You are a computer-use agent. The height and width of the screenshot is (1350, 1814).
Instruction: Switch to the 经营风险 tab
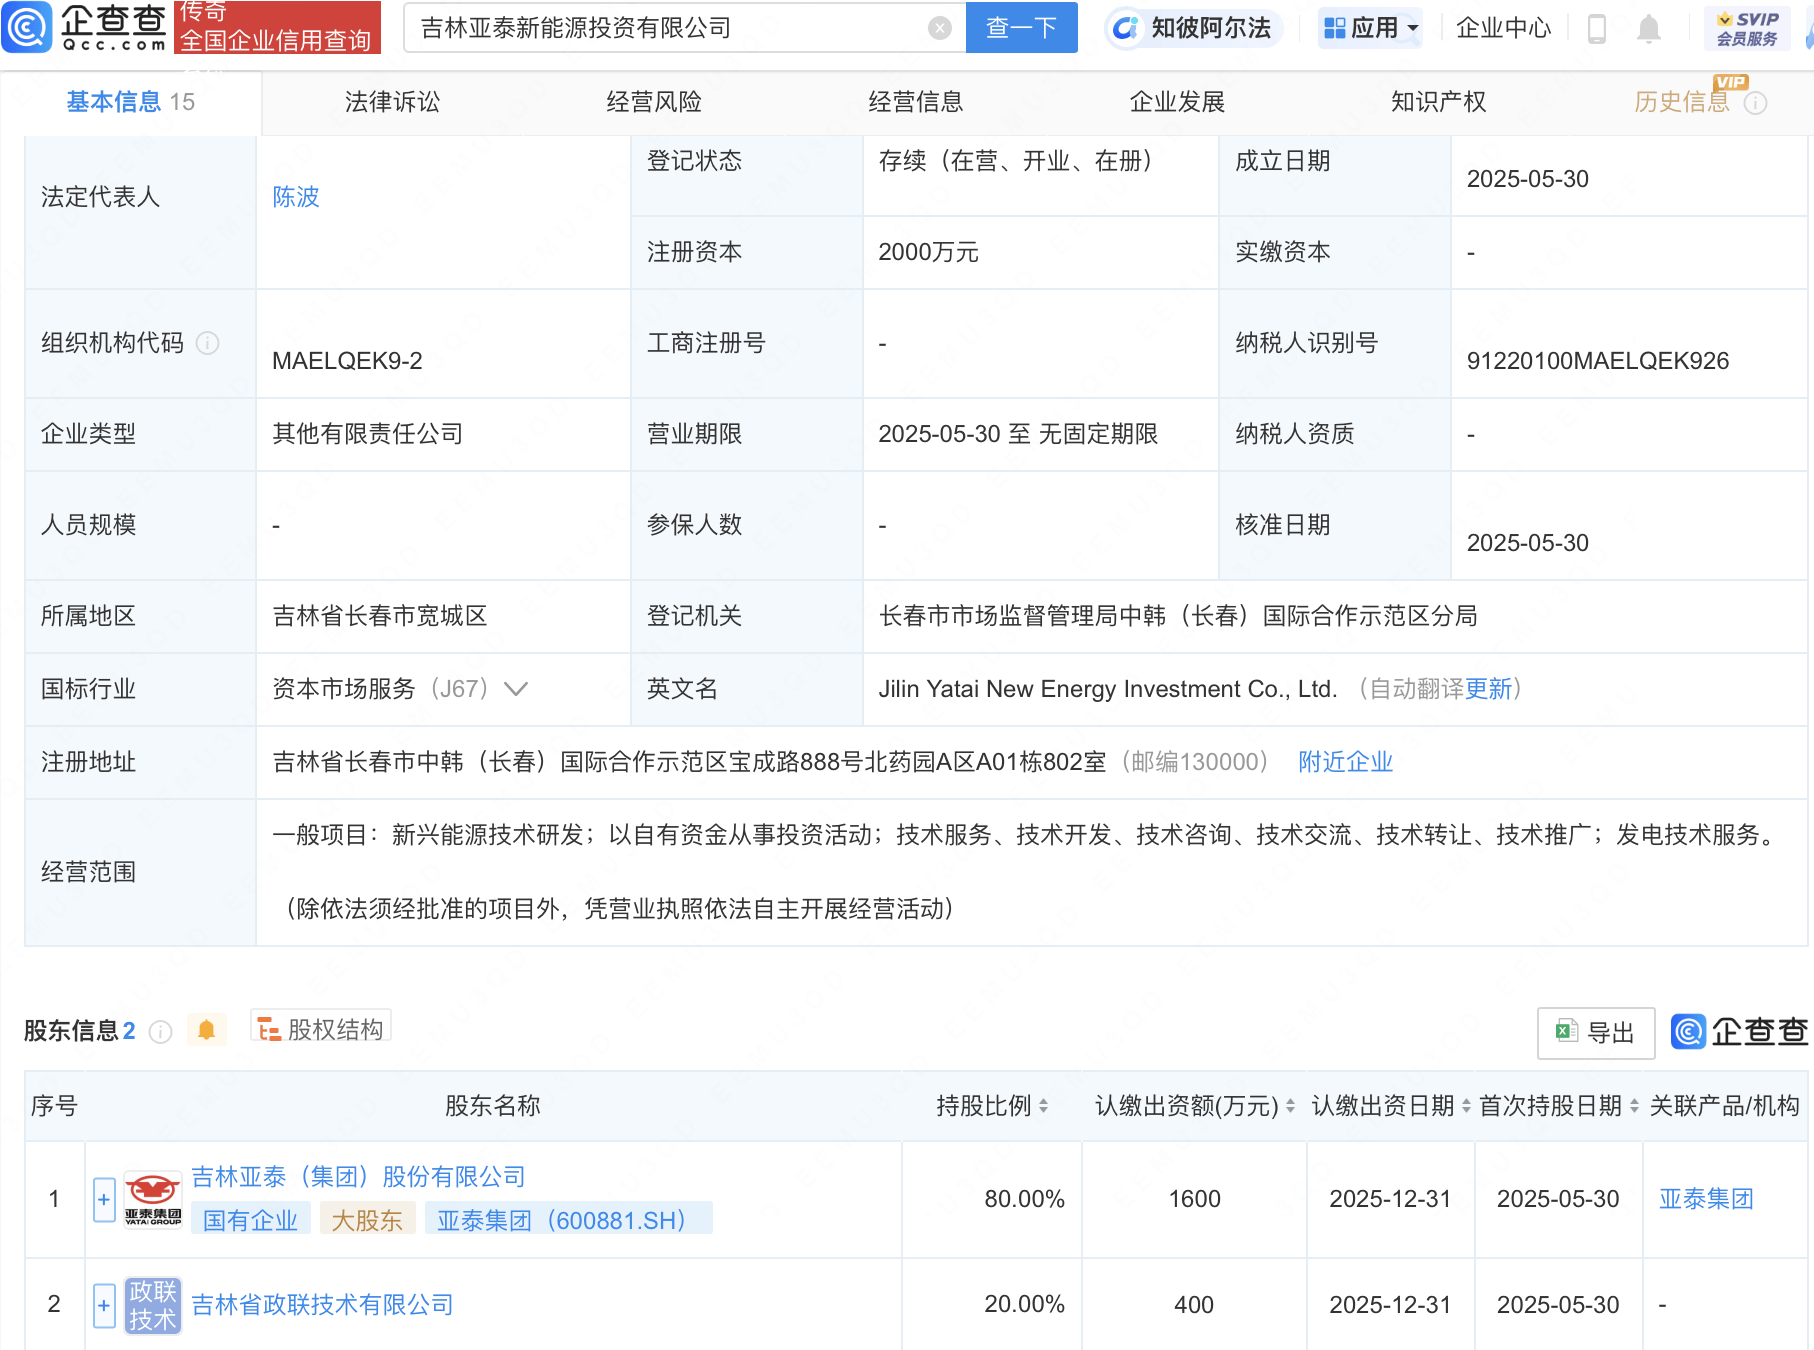coord(654,102)
